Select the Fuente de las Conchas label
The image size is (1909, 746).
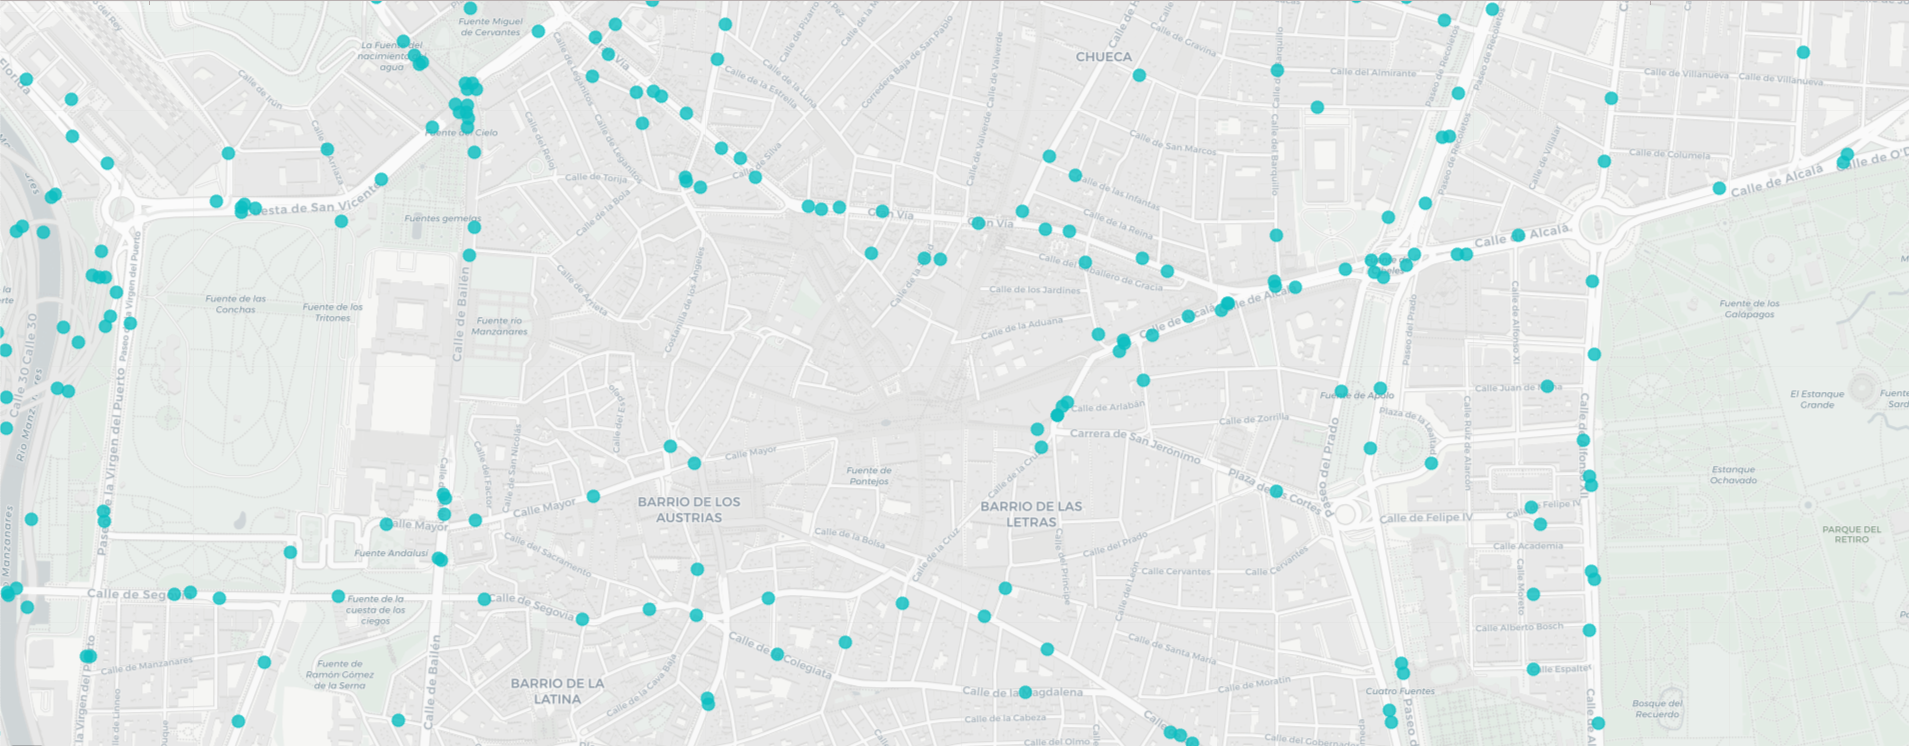[236, 304]
